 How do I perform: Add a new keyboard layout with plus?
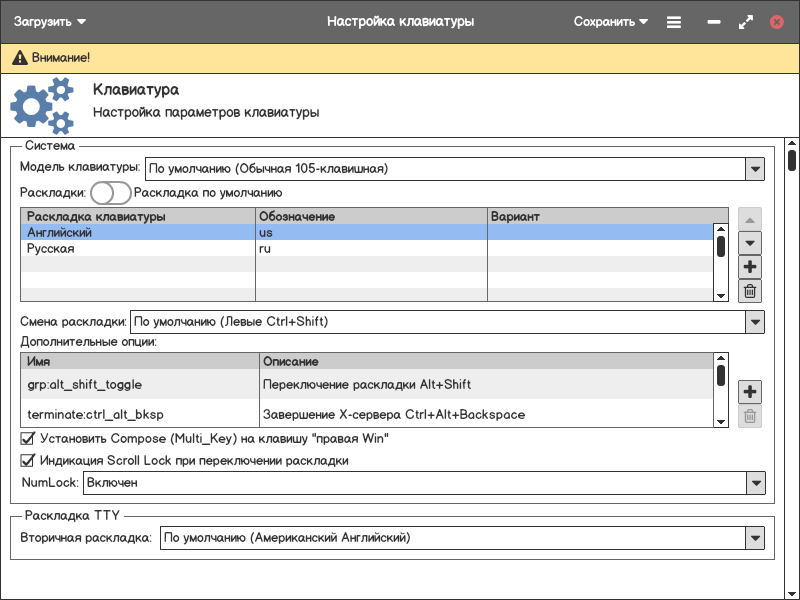point(750,267)
